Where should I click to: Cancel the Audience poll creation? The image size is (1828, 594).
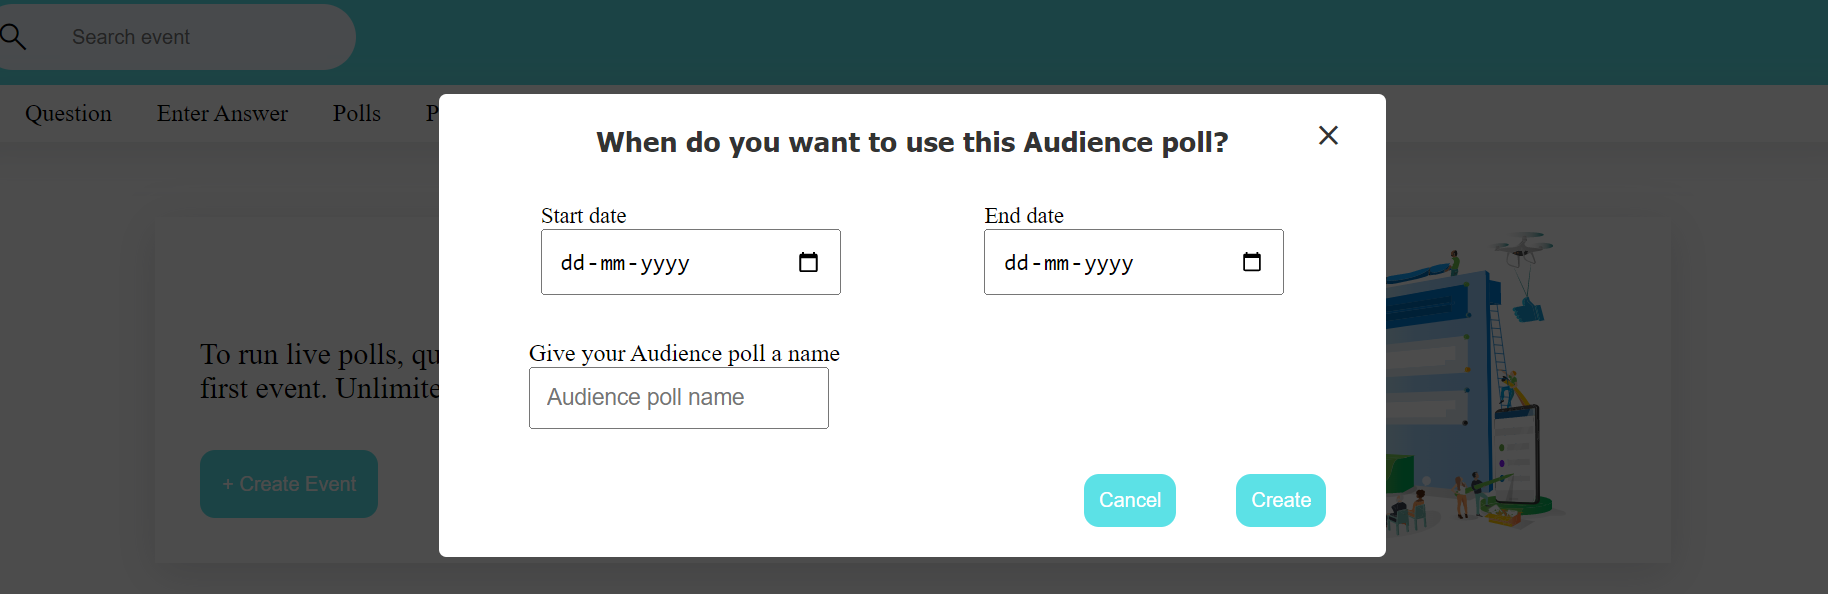(1129, 500)
